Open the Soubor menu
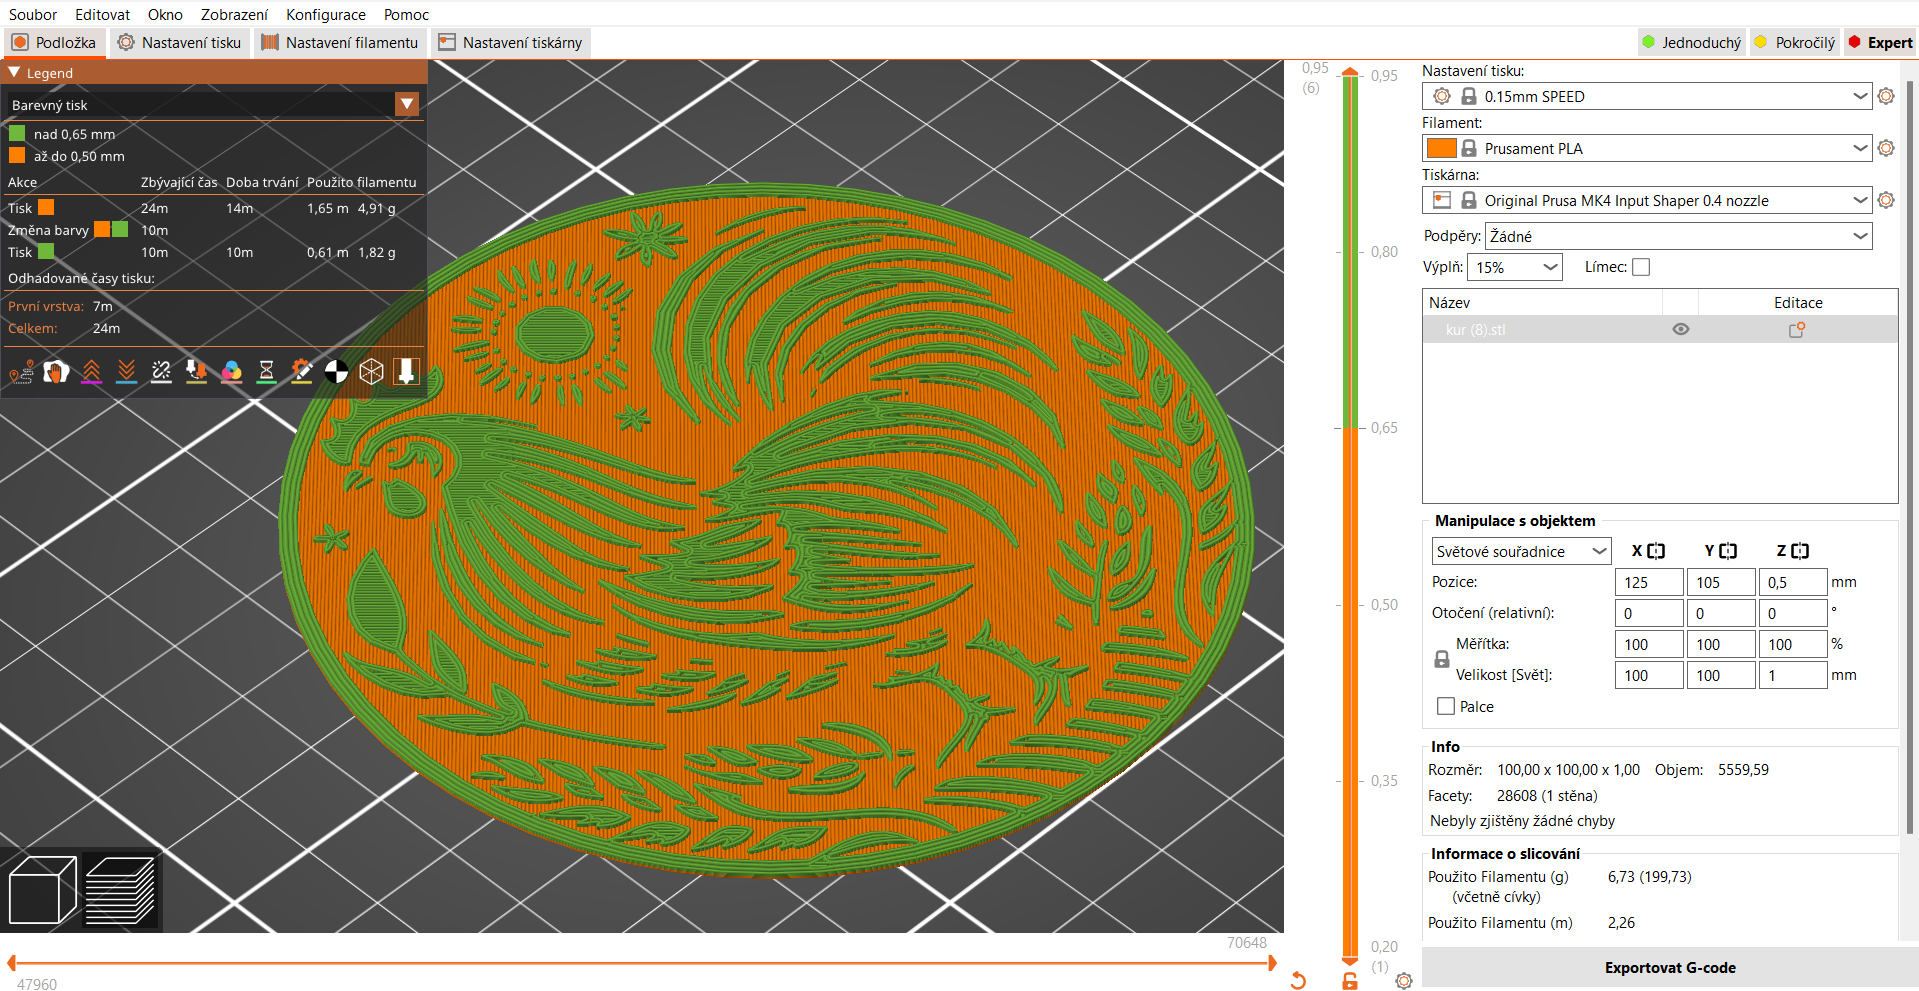1919x991 pixels. click(x=33, y=14)
